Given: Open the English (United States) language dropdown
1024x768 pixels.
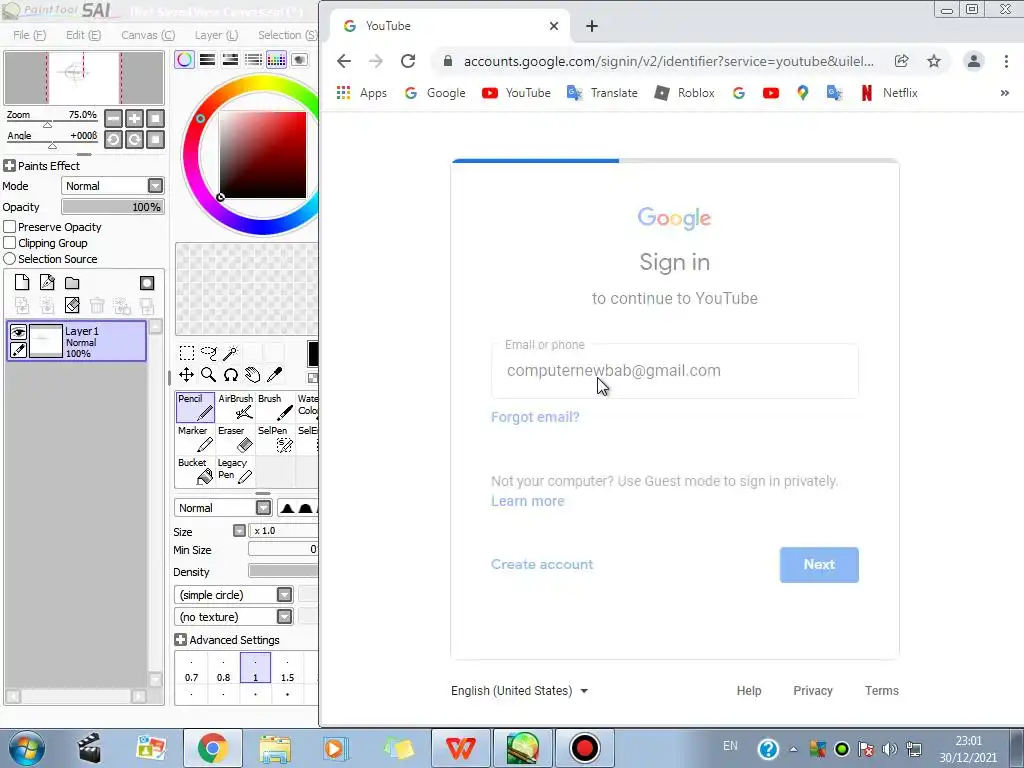Looking at the screenshot, I should point(519,691).
